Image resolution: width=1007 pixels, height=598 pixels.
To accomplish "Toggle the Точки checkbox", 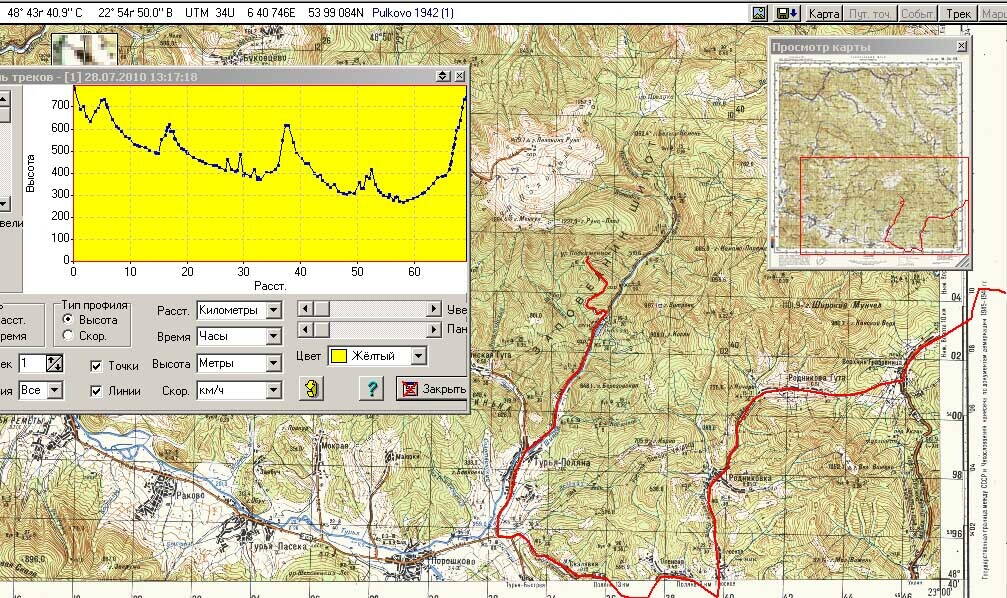I will 97,366.
